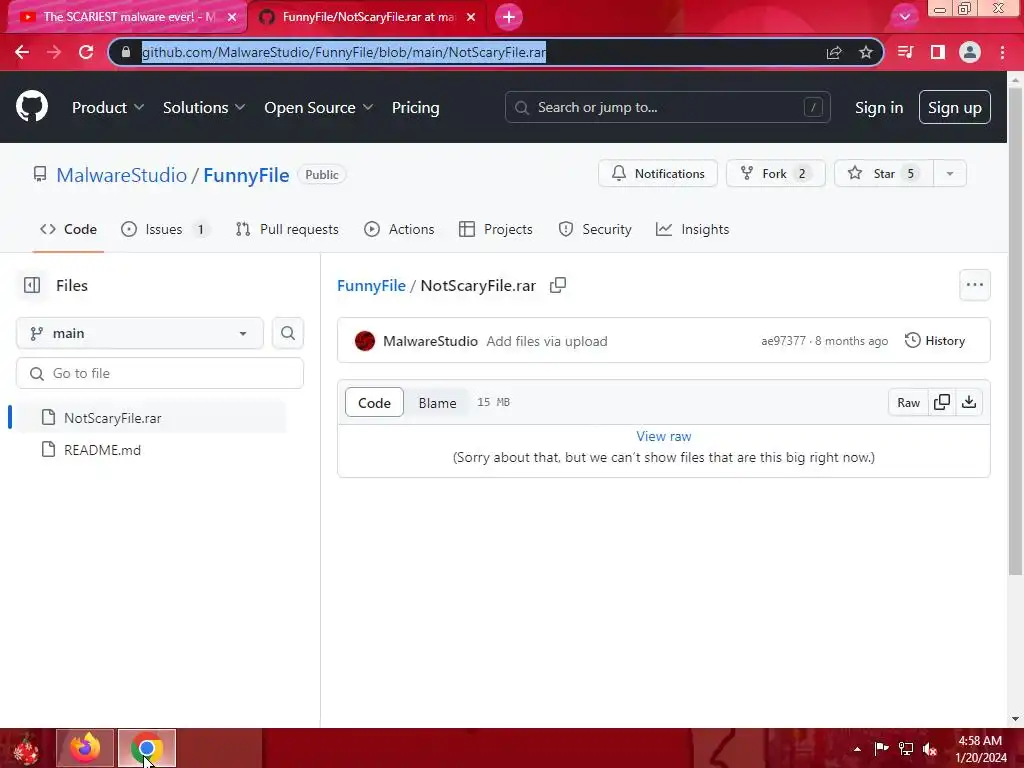Click the Sign up button

[x=955, y=107]
